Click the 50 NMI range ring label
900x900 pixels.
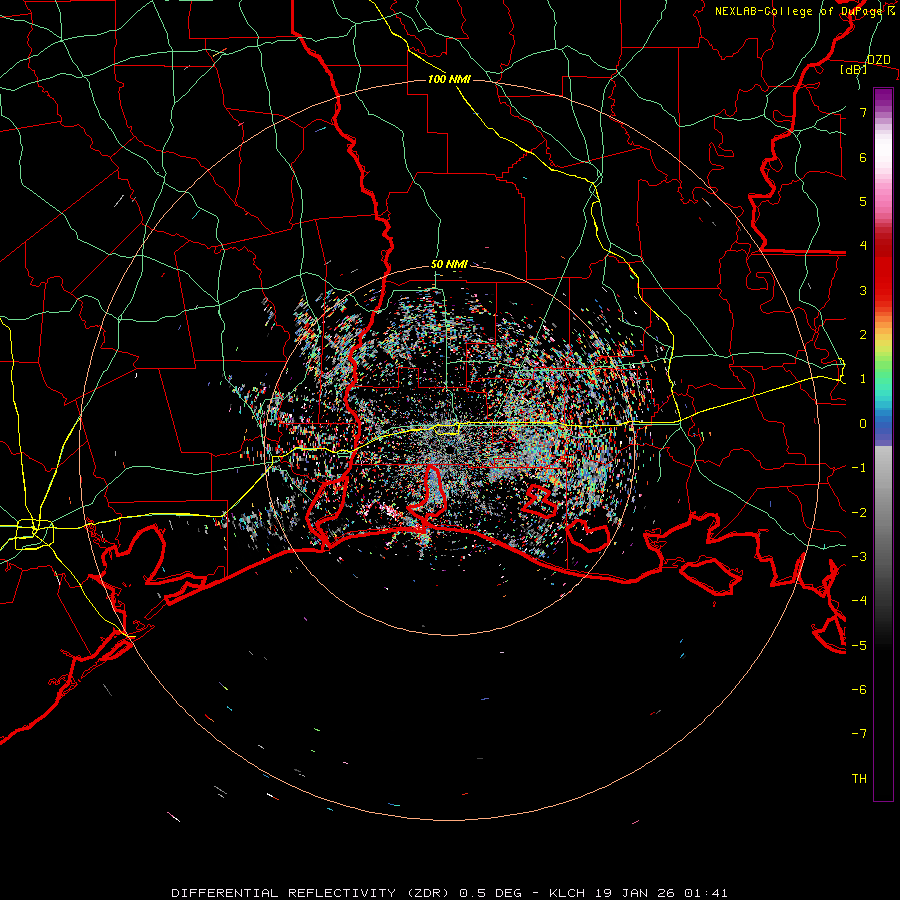tap(449, 265)
